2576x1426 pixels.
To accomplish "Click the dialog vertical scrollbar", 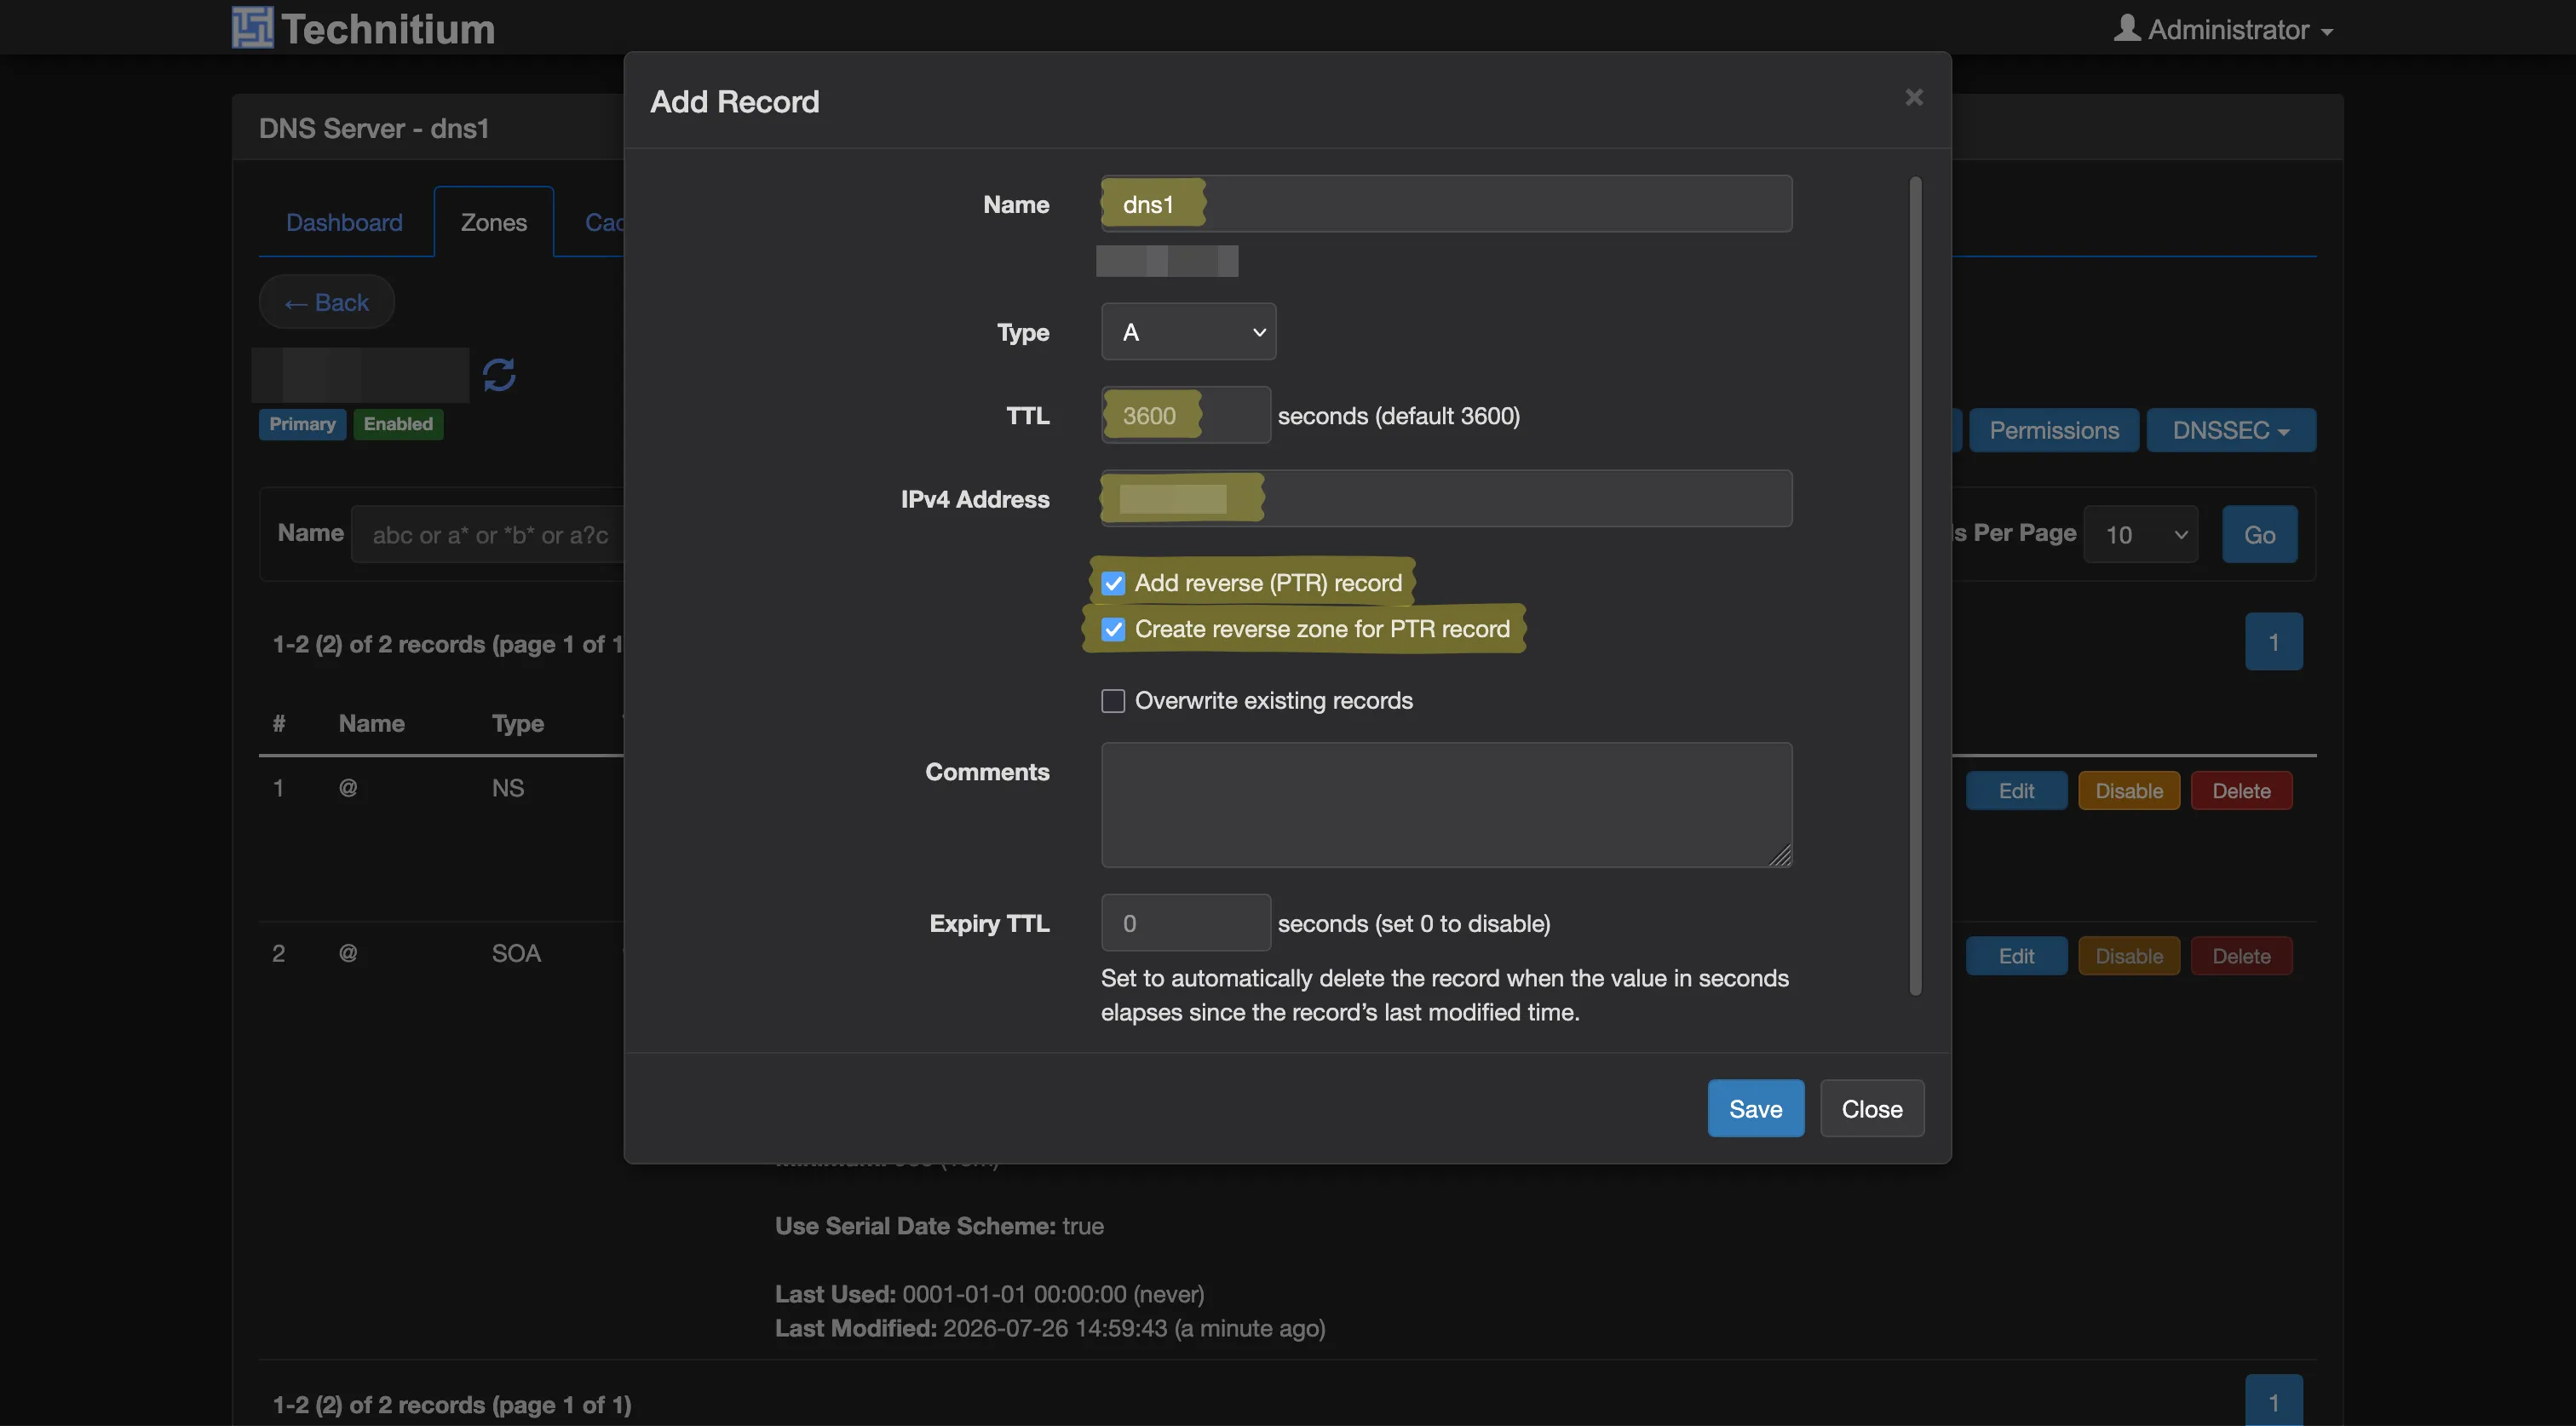I will coord(1915,586).
